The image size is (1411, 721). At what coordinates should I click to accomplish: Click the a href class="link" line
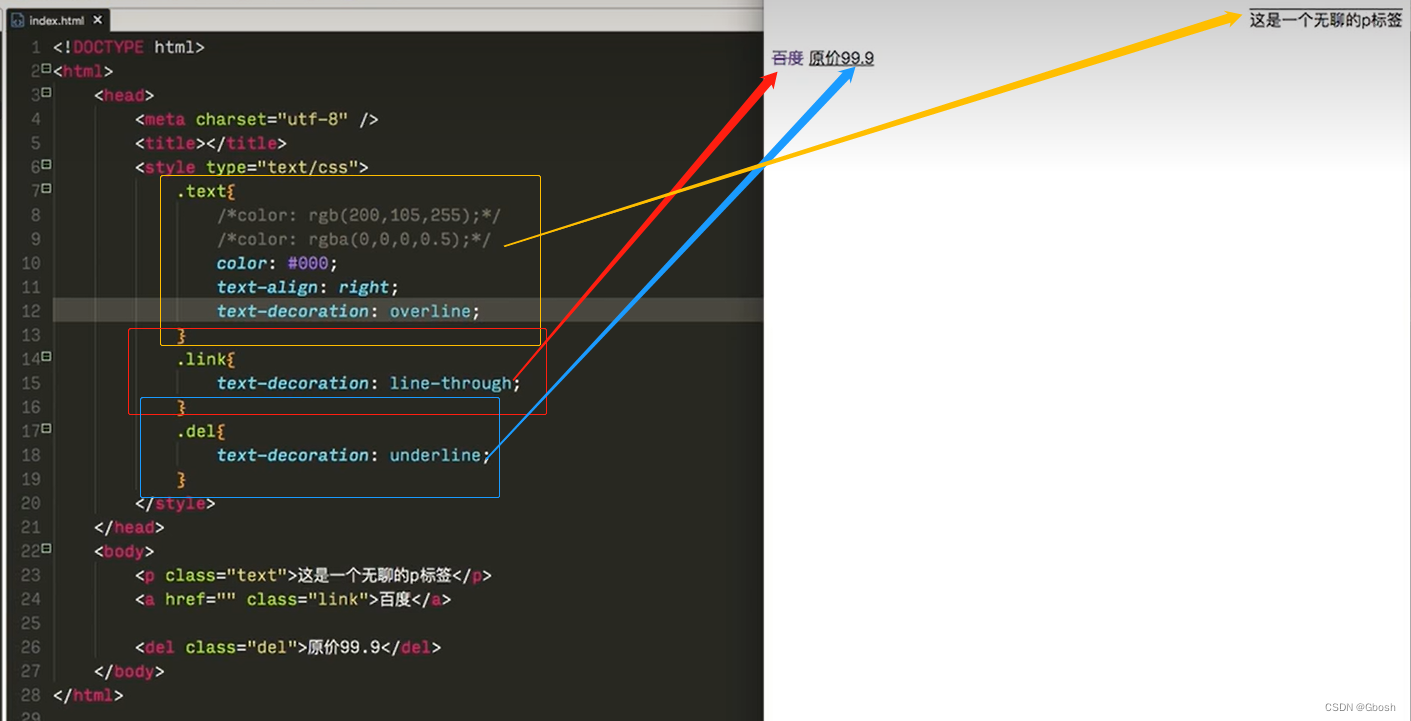click(x=293, y=599)
